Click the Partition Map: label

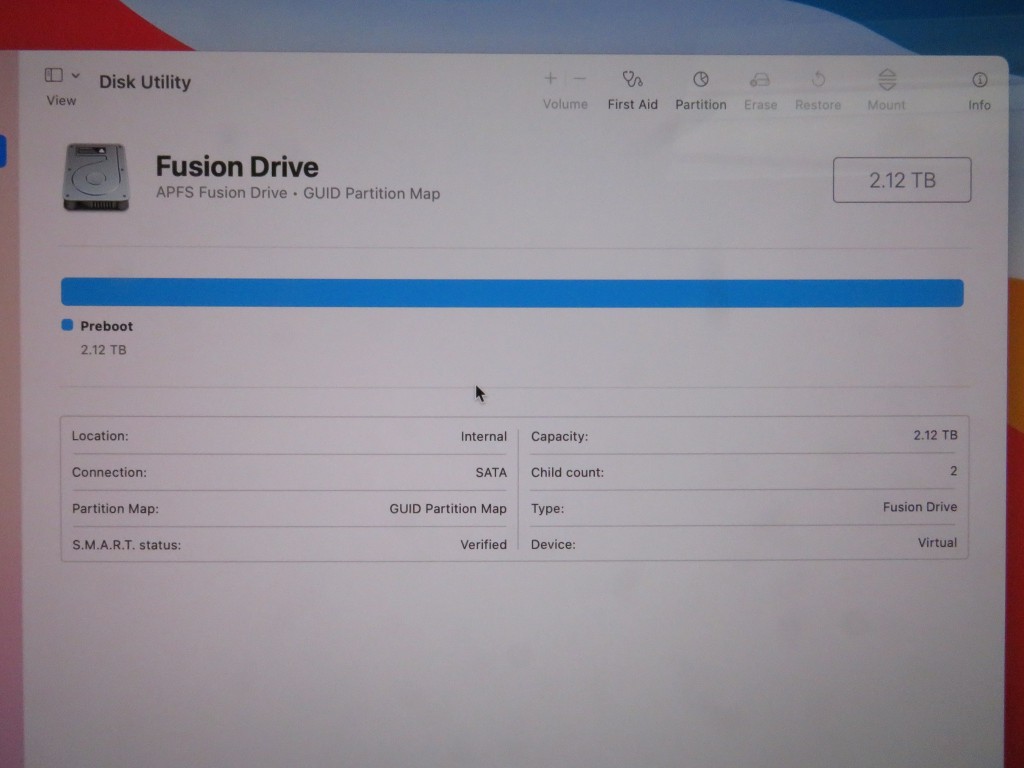point(115,508)
